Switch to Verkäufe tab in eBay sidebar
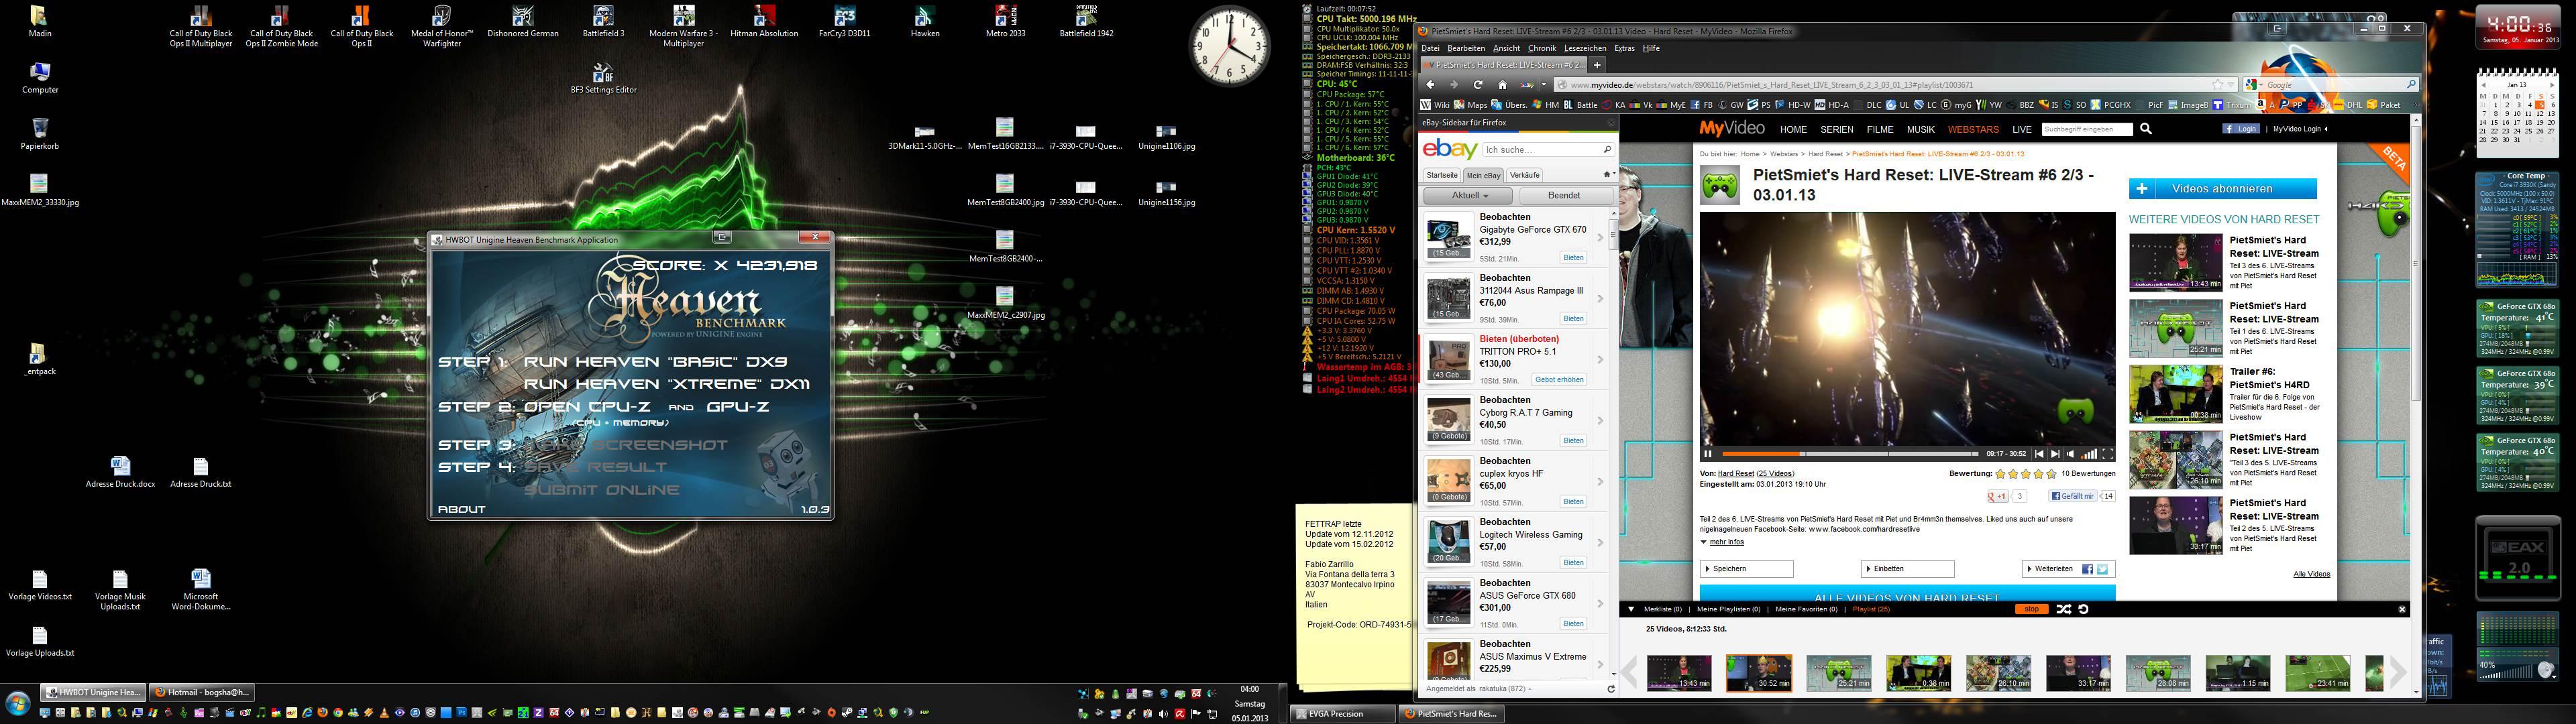 point(1524,175)
